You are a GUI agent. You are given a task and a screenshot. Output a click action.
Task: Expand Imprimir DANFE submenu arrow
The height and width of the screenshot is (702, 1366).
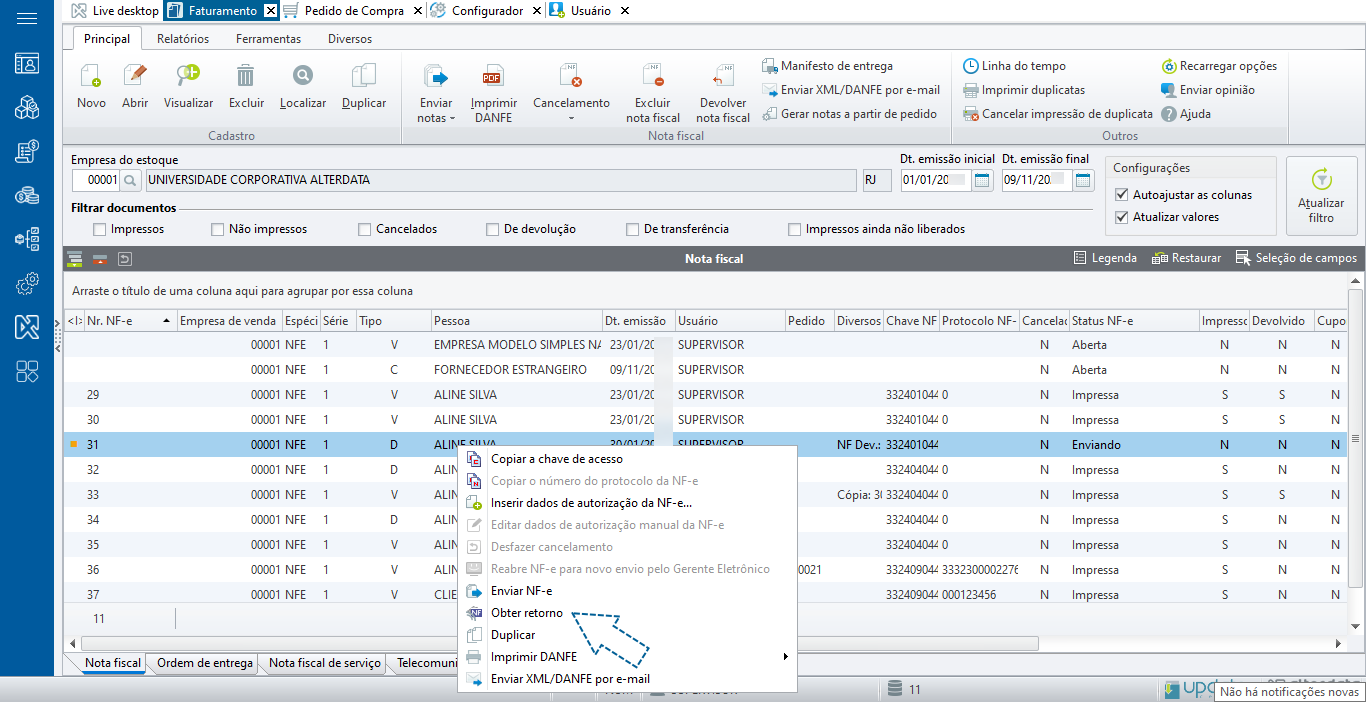(785, 657)
